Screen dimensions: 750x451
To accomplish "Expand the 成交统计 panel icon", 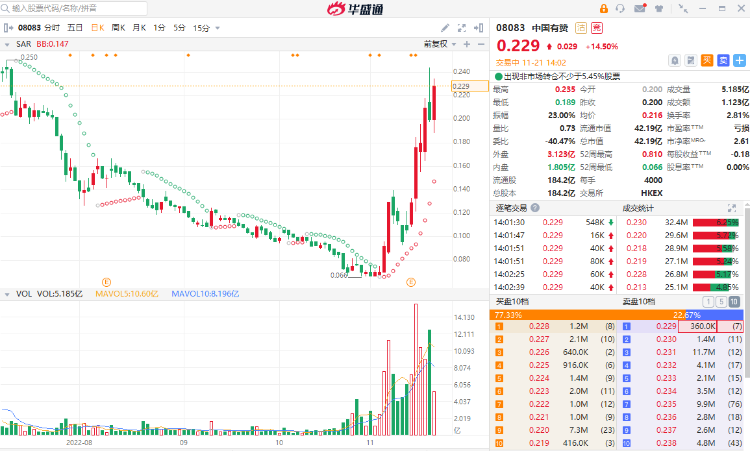I will (x=732, y=208).
